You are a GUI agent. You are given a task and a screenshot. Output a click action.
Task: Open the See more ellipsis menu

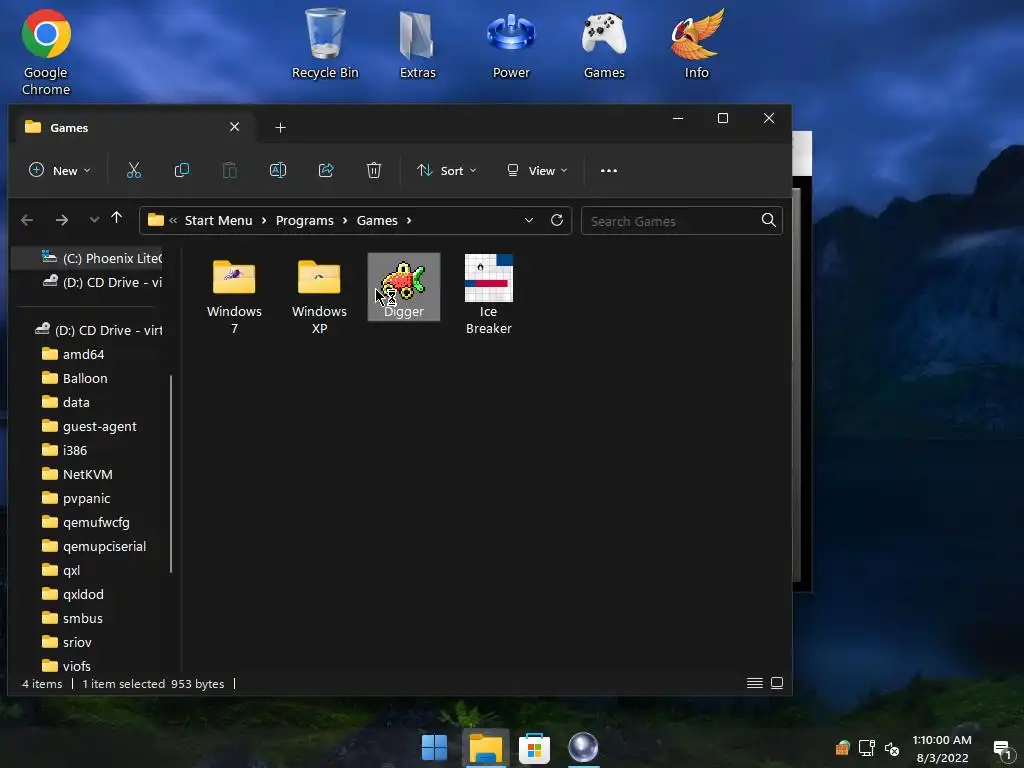(609, 170)
